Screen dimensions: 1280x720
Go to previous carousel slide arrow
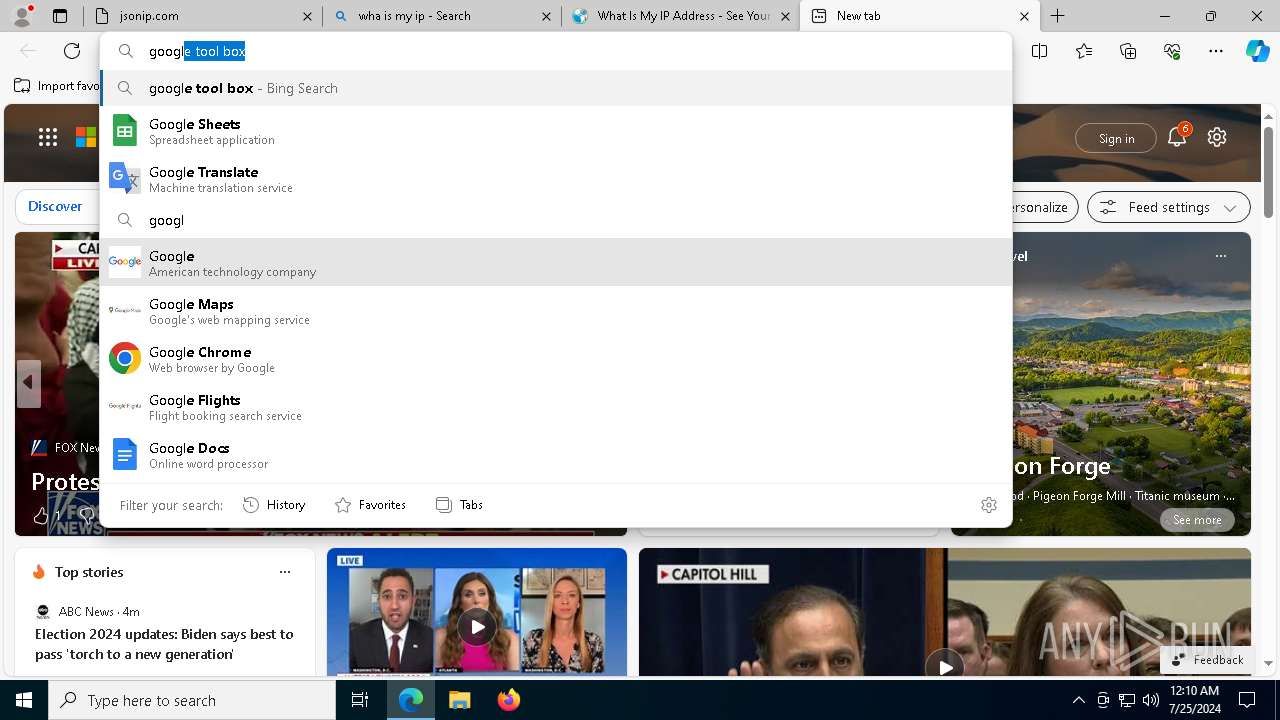coord(28,383)
